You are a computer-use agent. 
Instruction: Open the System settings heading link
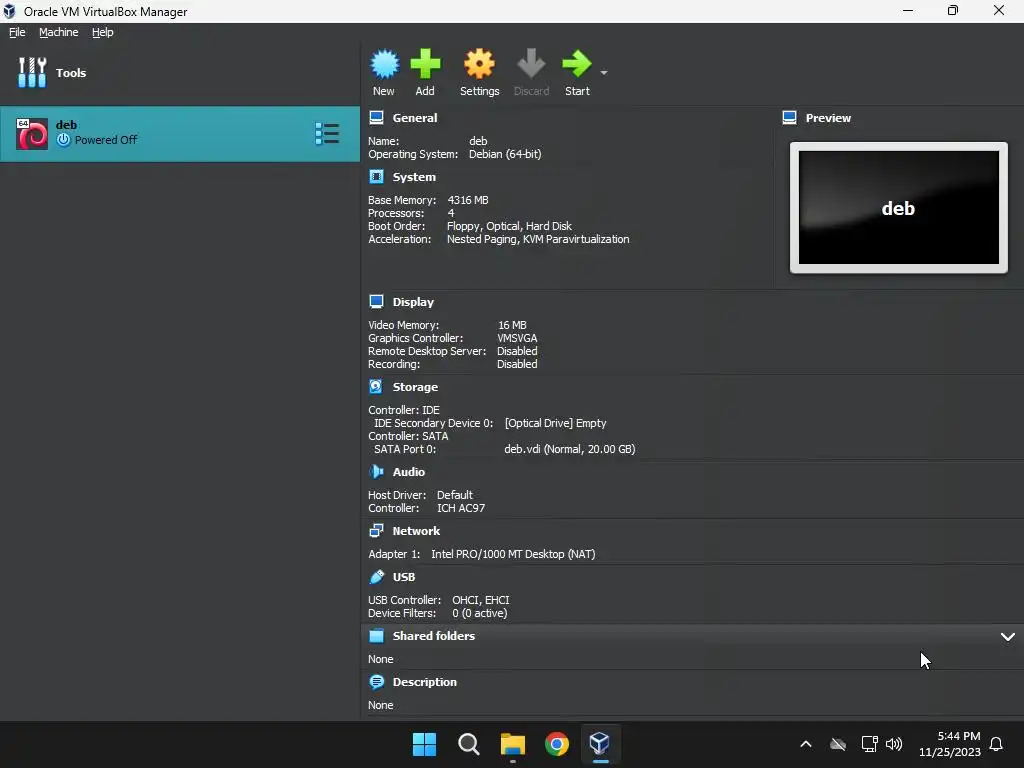[414, 177]
